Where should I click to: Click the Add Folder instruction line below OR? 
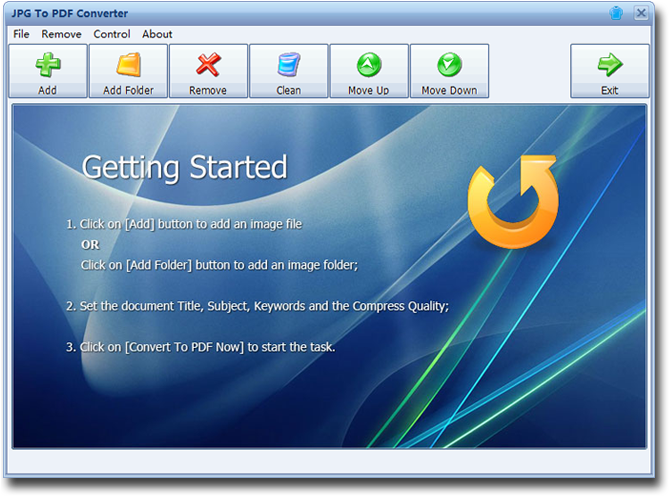click(x=219, y=265)
